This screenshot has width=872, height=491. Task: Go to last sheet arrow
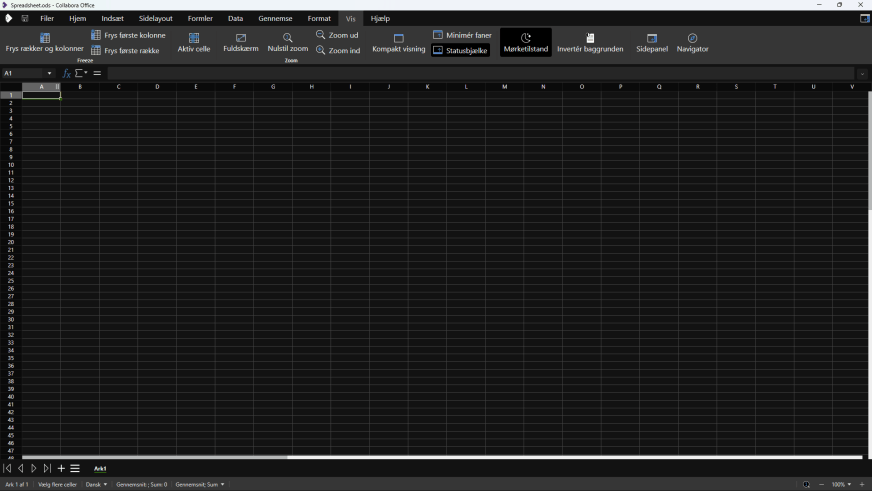click(47, 468)
